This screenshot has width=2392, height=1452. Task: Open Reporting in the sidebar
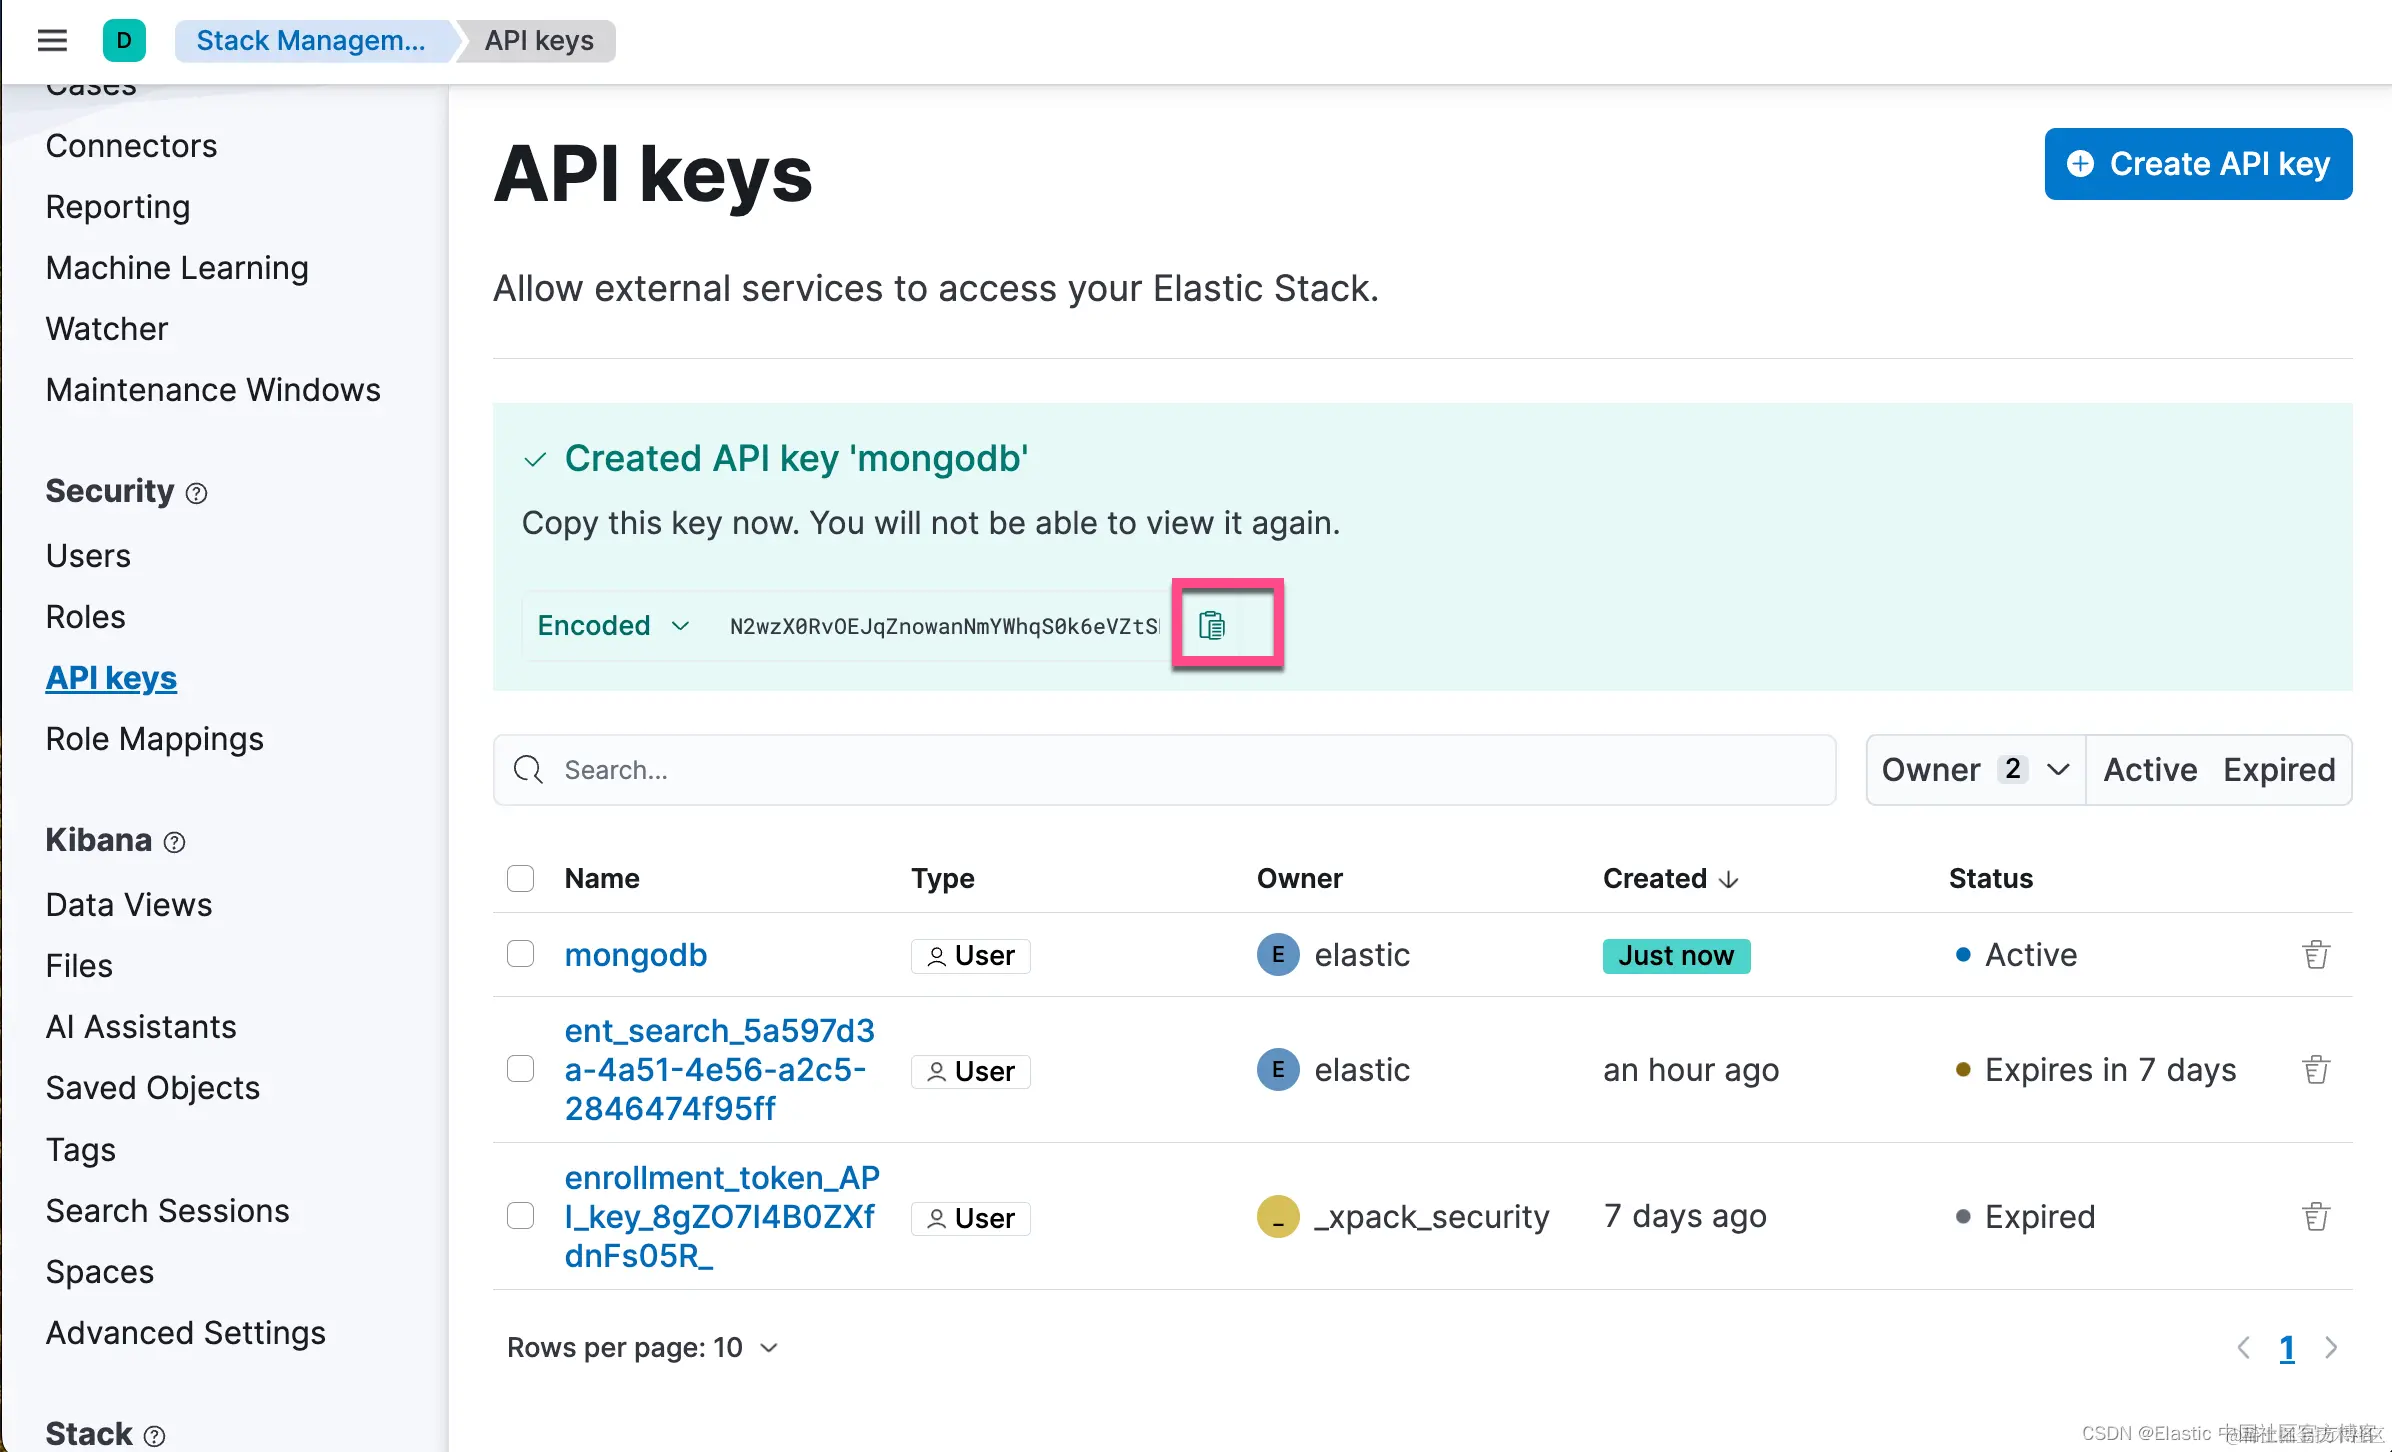118,207
